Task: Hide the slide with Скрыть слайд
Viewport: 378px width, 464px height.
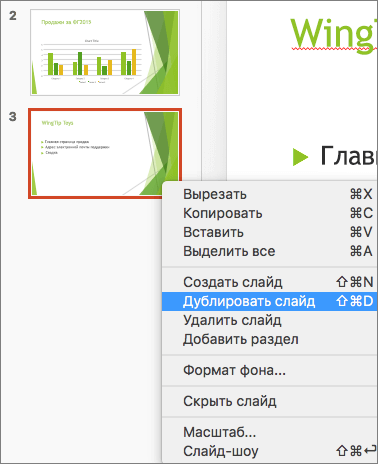Action: (269, 401)
